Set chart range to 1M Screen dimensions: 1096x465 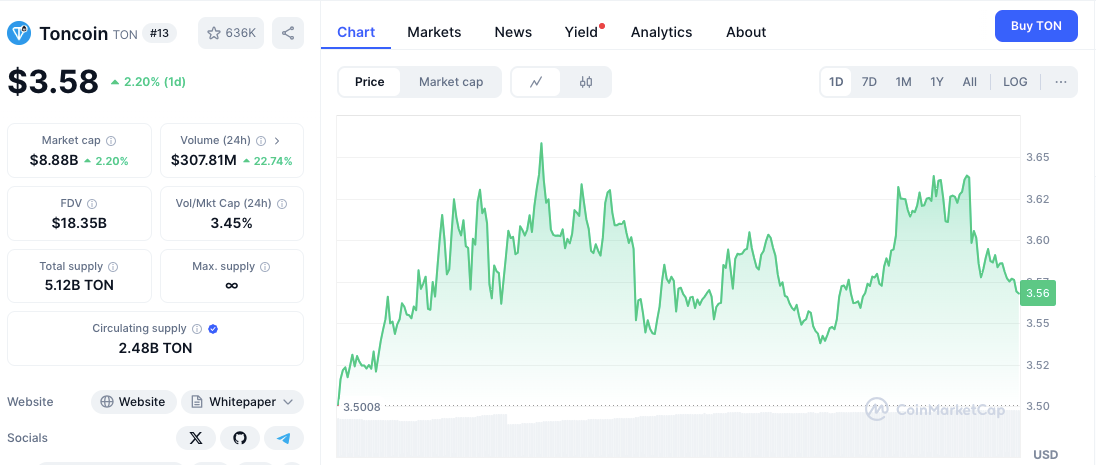[903, 82]
